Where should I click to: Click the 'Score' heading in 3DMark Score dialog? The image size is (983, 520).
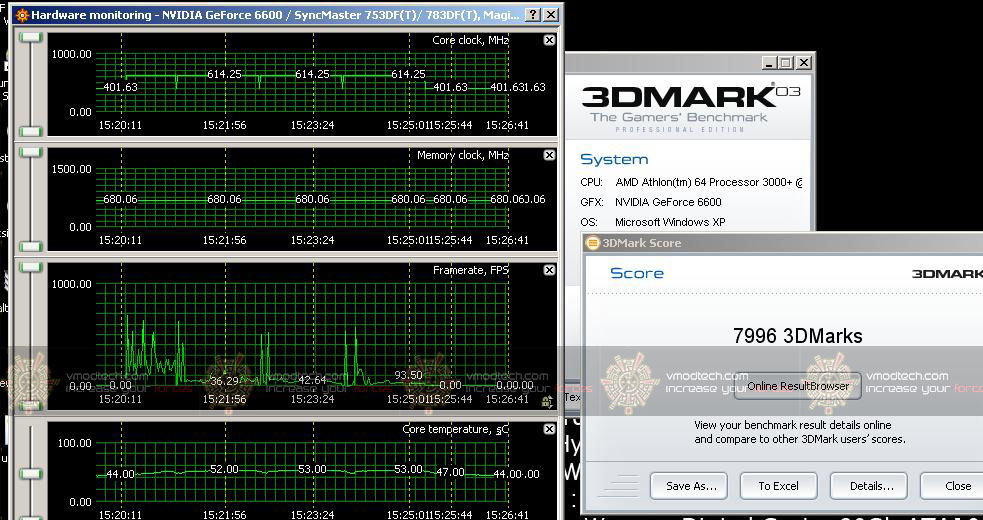click(636, 273)
